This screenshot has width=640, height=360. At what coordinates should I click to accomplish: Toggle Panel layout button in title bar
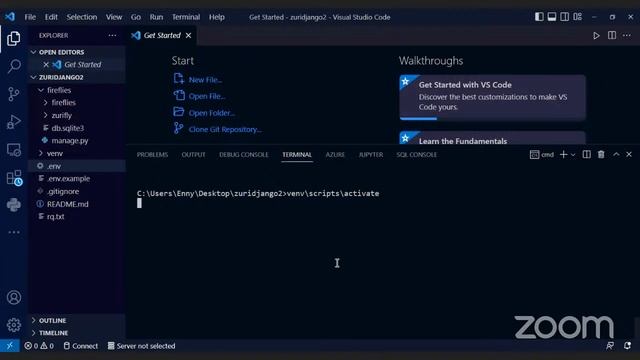[552, 17]
